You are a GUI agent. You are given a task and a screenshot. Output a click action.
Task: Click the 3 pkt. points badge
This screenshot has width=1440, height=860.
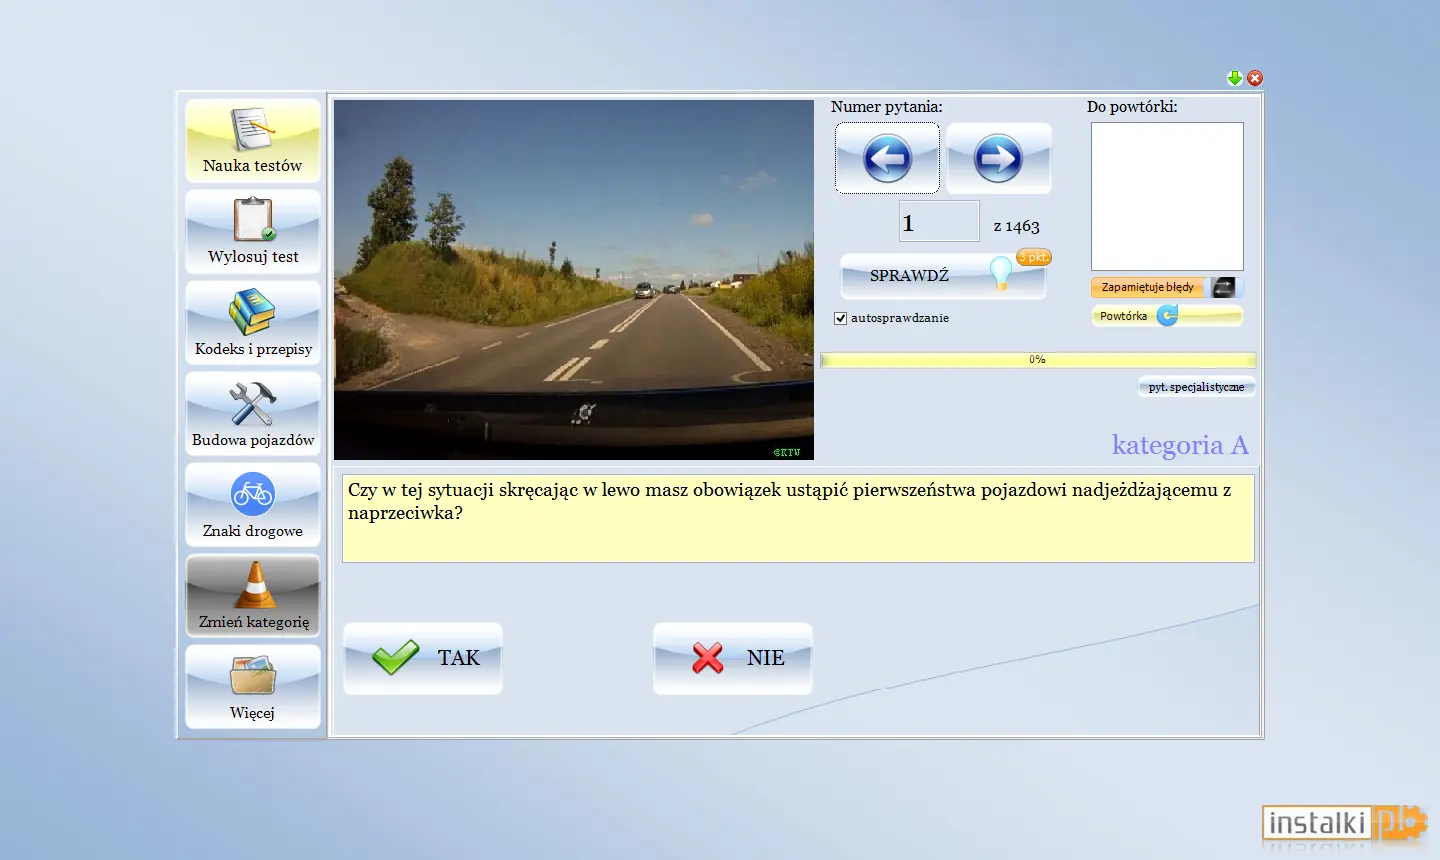coord(1034,257)
